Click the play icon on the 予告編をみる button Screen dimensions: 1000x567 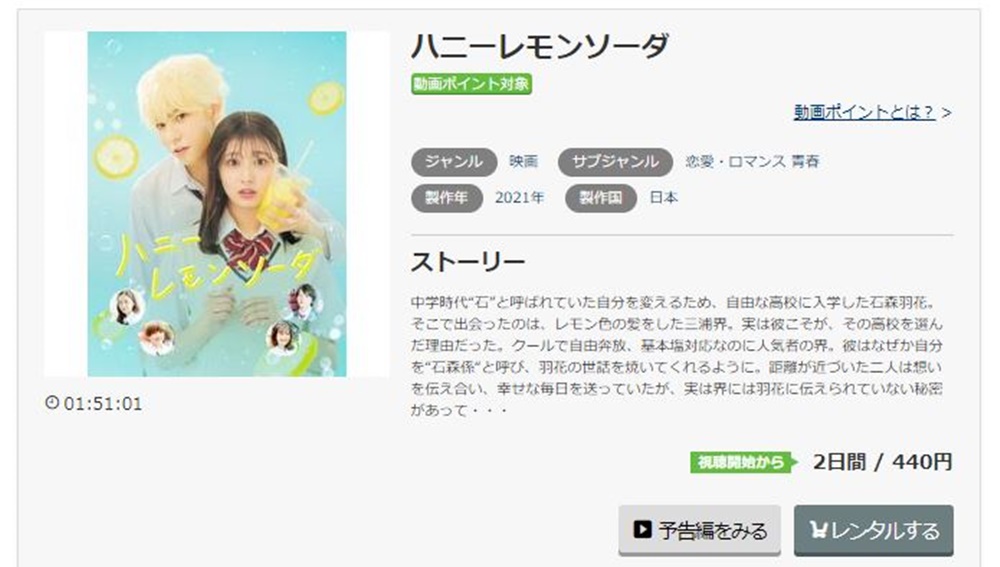[x=642, y=529]
